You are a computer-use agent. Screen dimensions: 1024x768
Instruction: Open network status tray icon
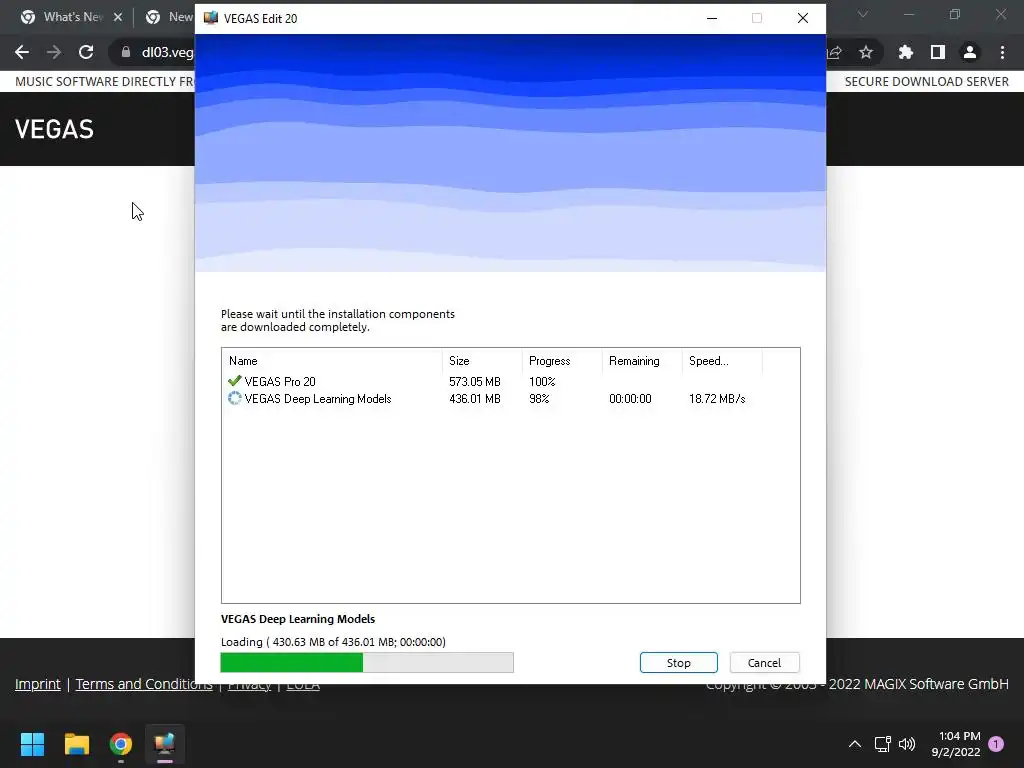[x=882, y=744]
